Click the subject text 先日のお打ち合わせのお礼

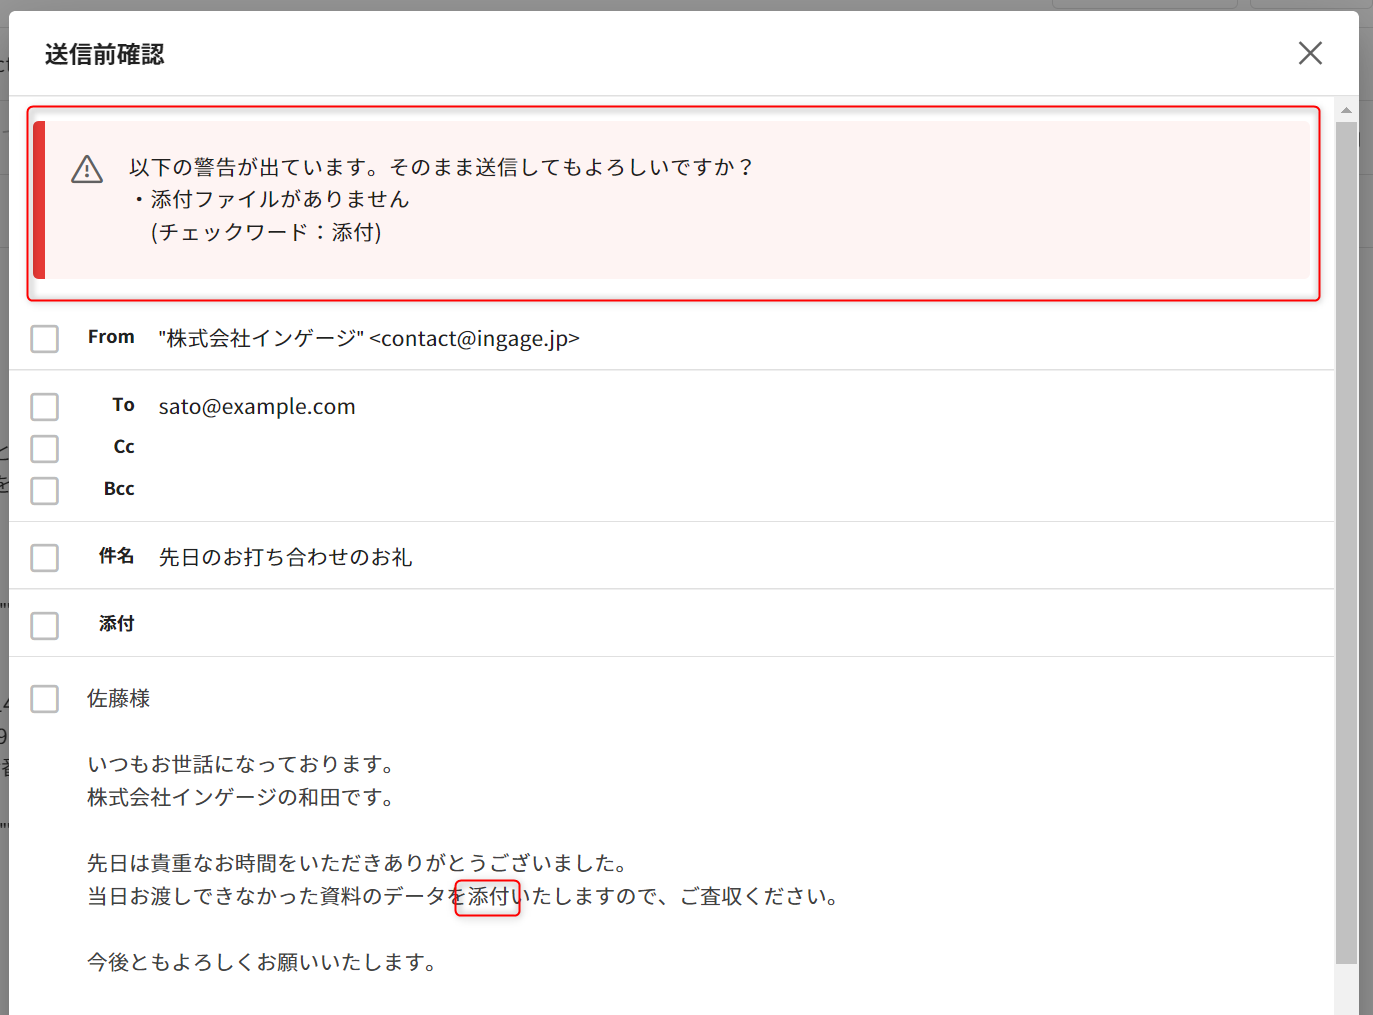tap(285, 558)
